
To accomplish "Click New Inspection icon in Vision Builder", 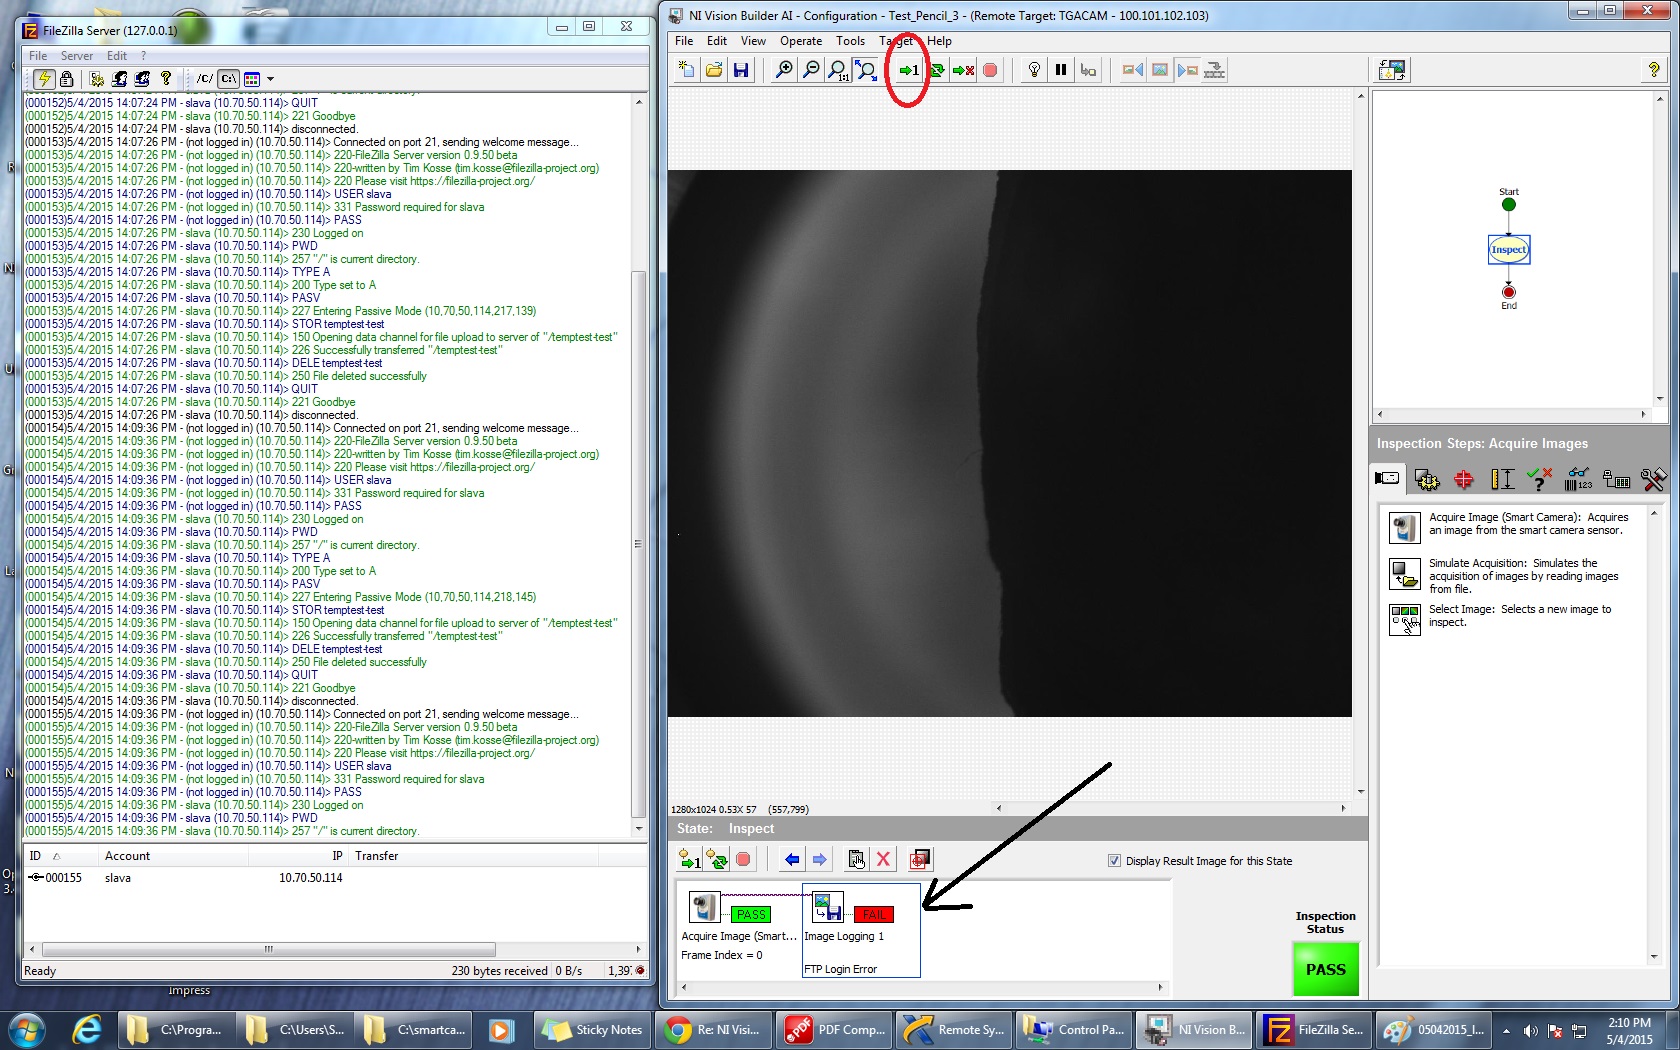I will coord(686,70).
